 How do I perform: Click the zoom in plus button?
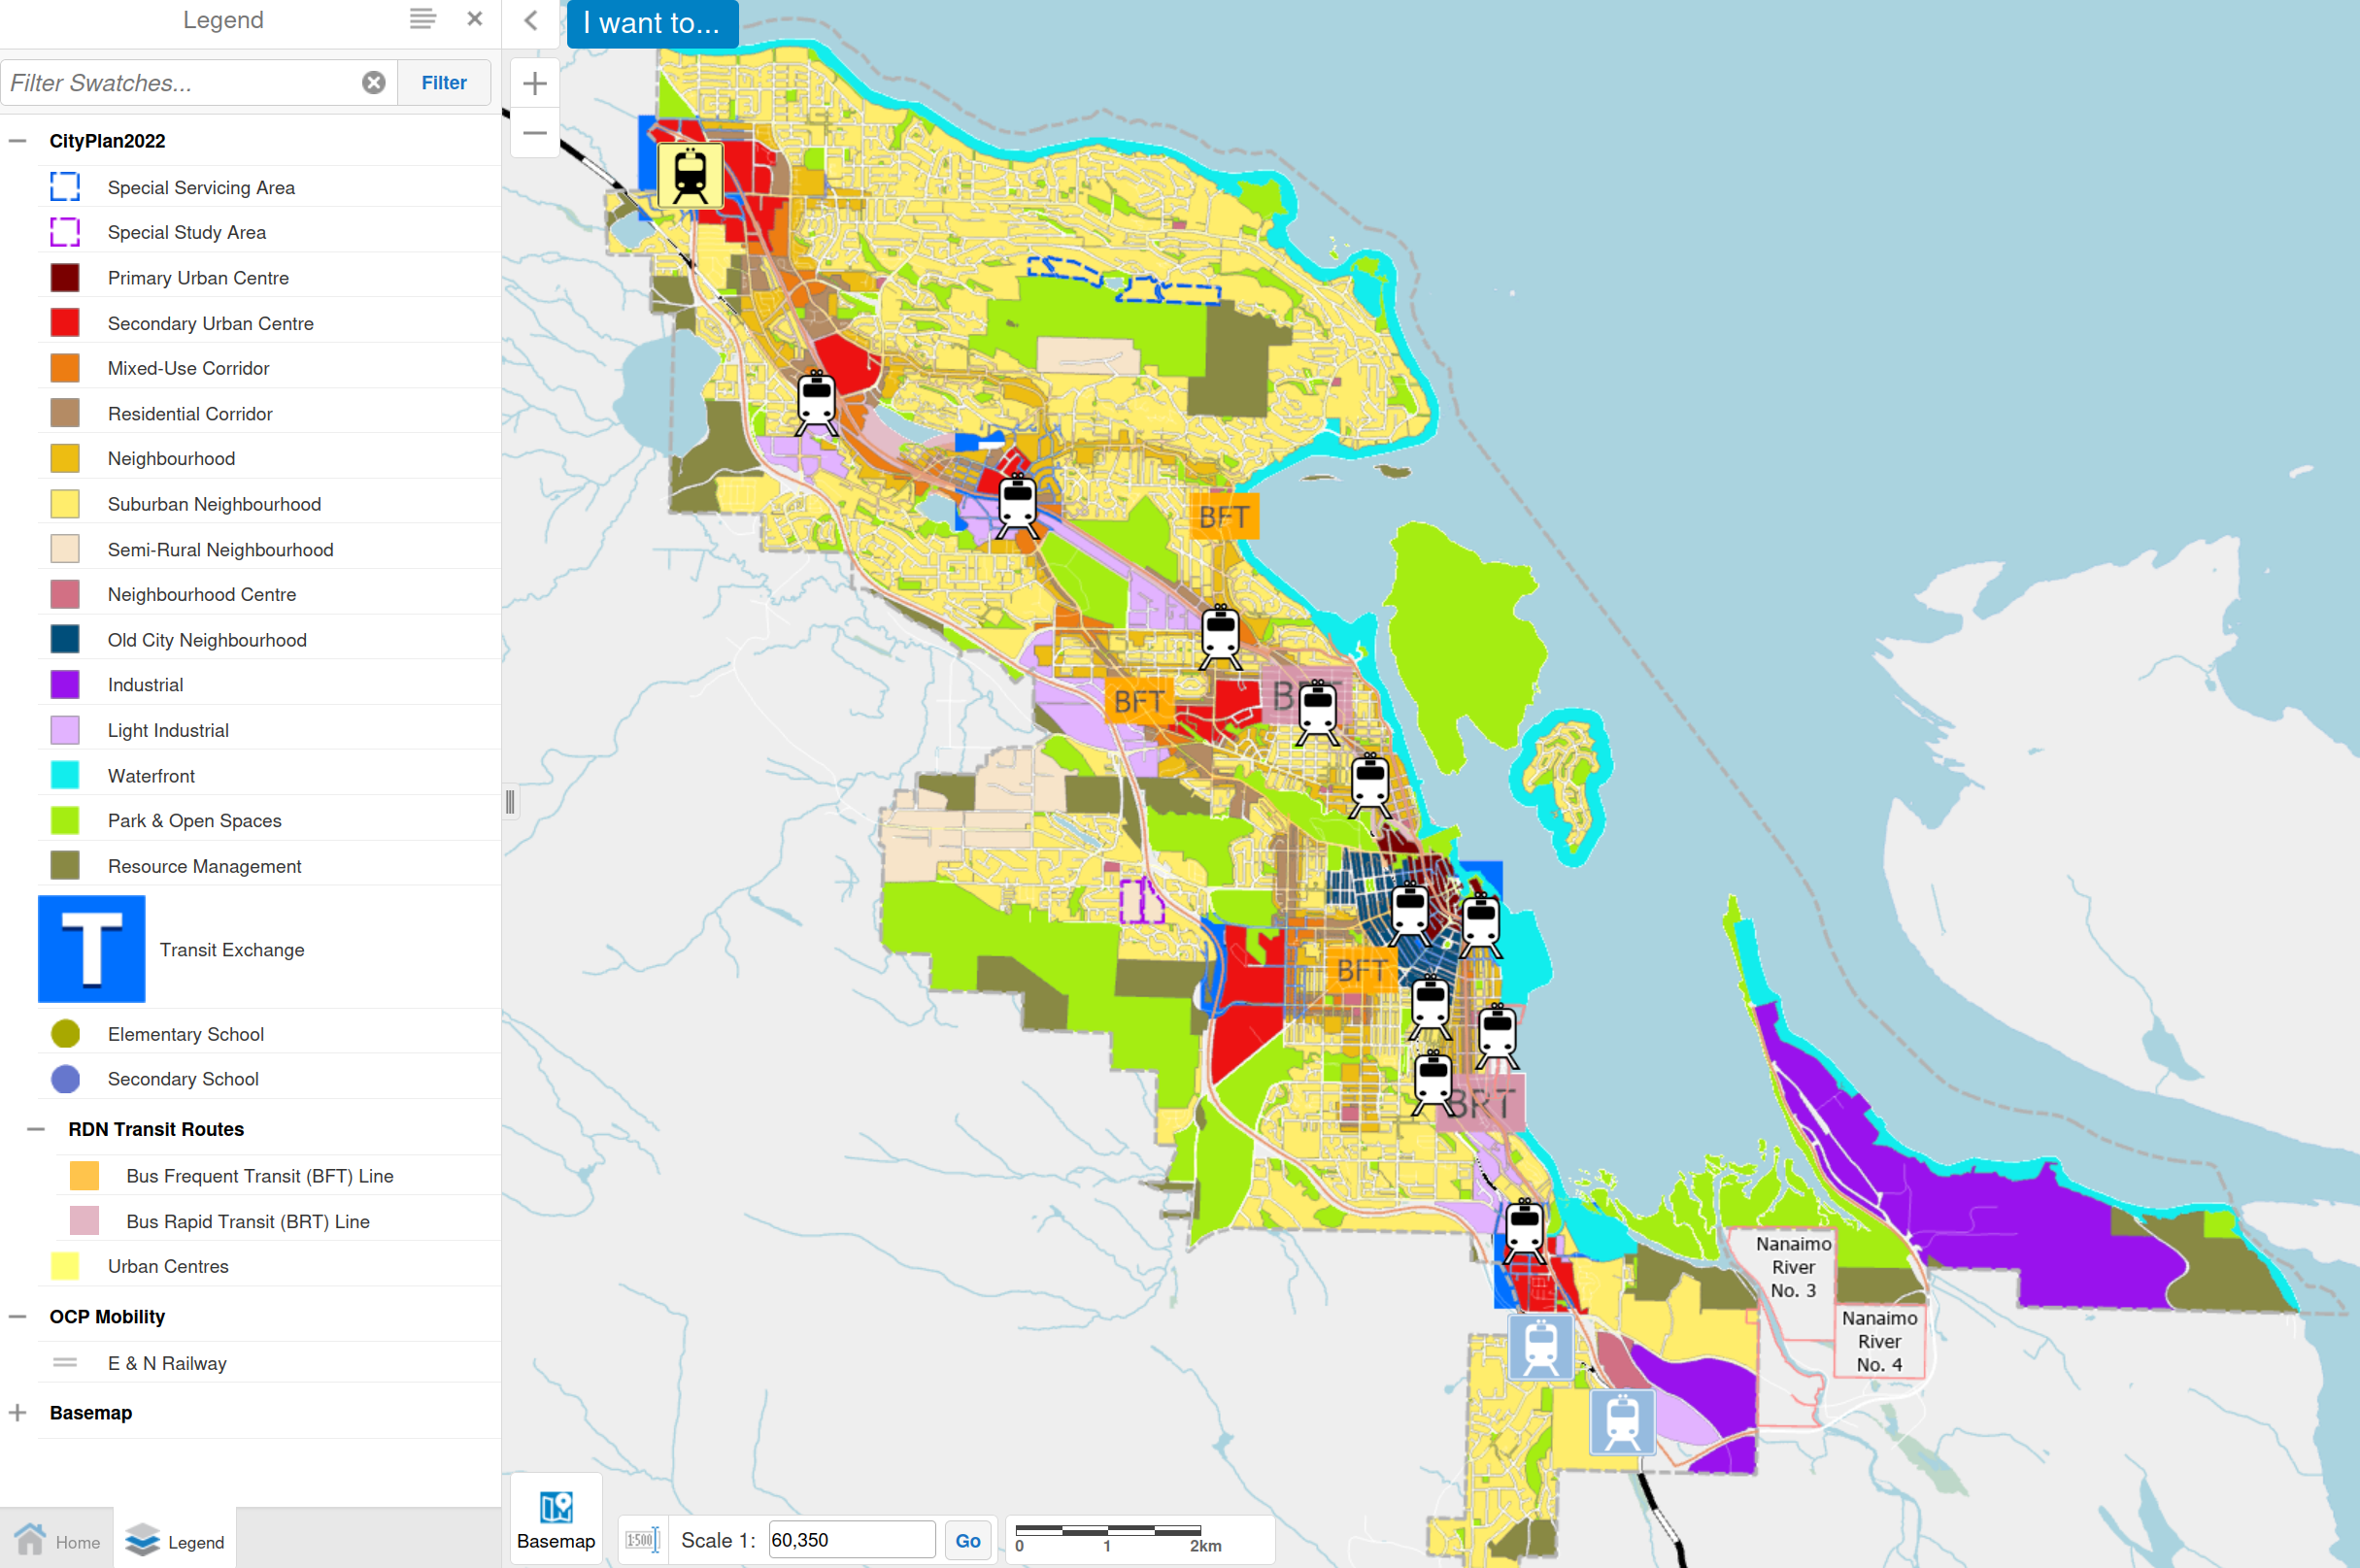pos(534,83)
